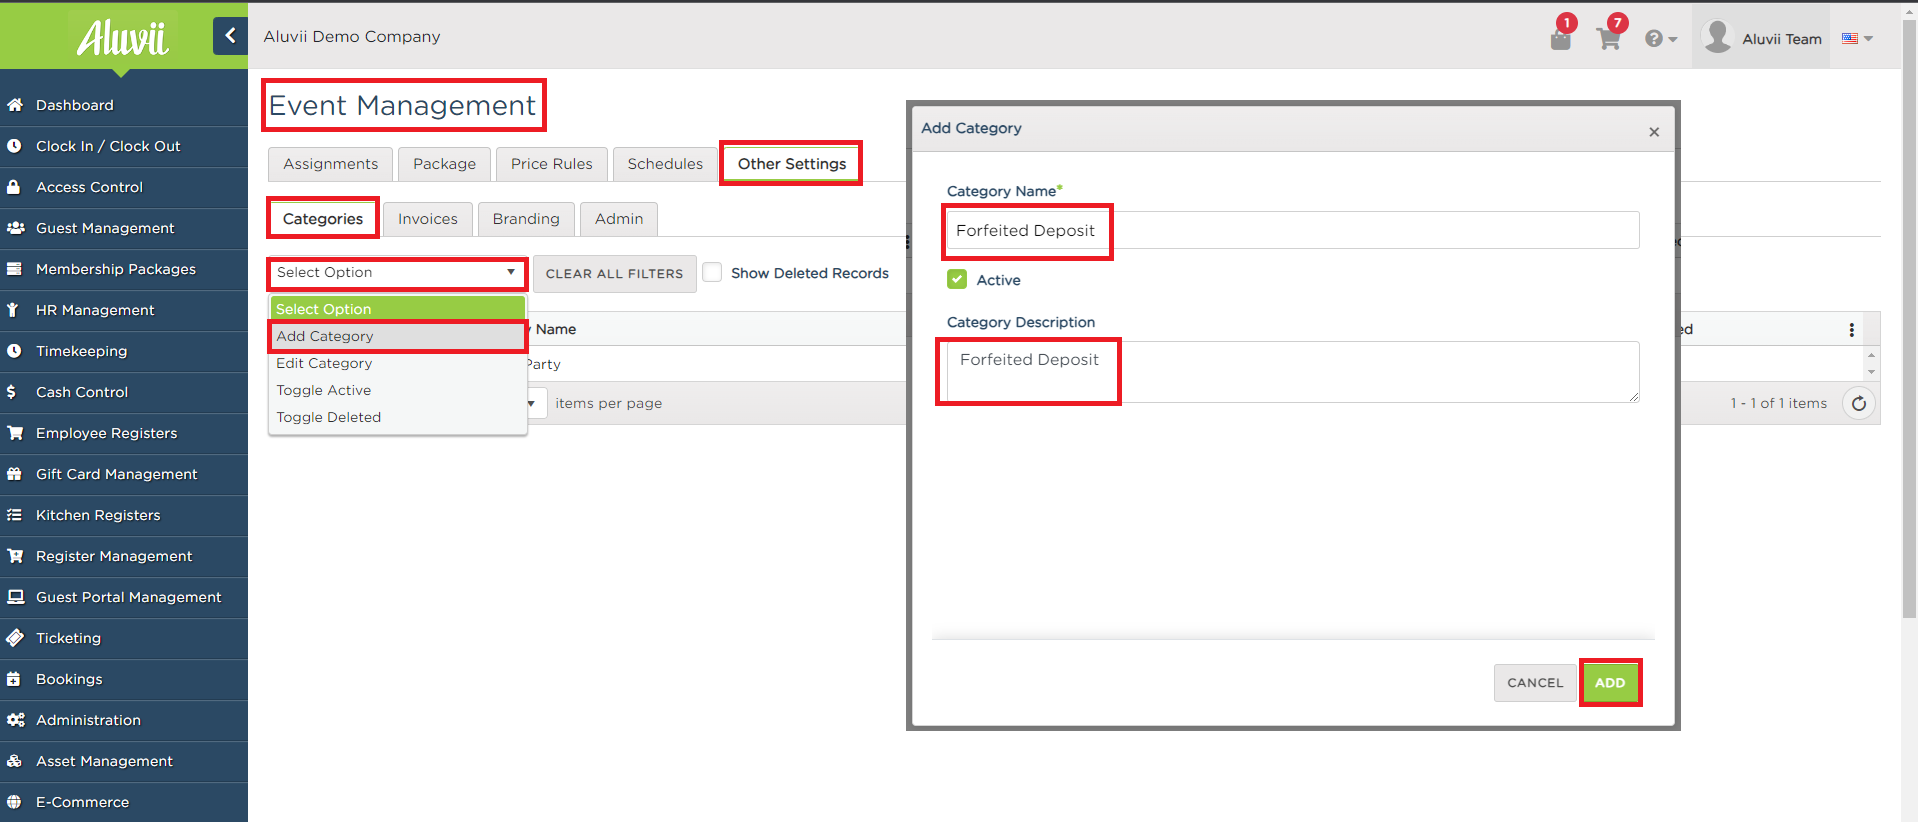Image resolution: width=1918 pixels, height=822 pixels.
Task: Click the Aluvii logo
Action: tap(123, 39)
